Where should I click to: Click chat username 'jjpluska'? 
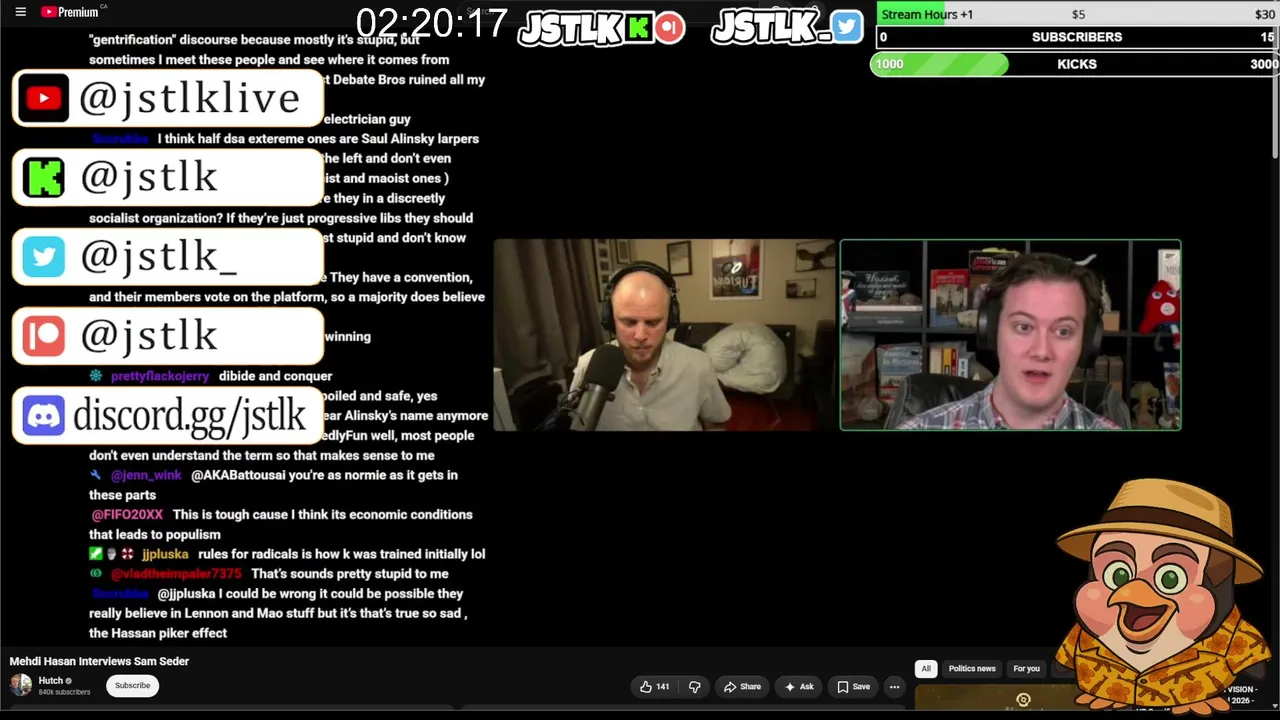(x=165, y=554)
